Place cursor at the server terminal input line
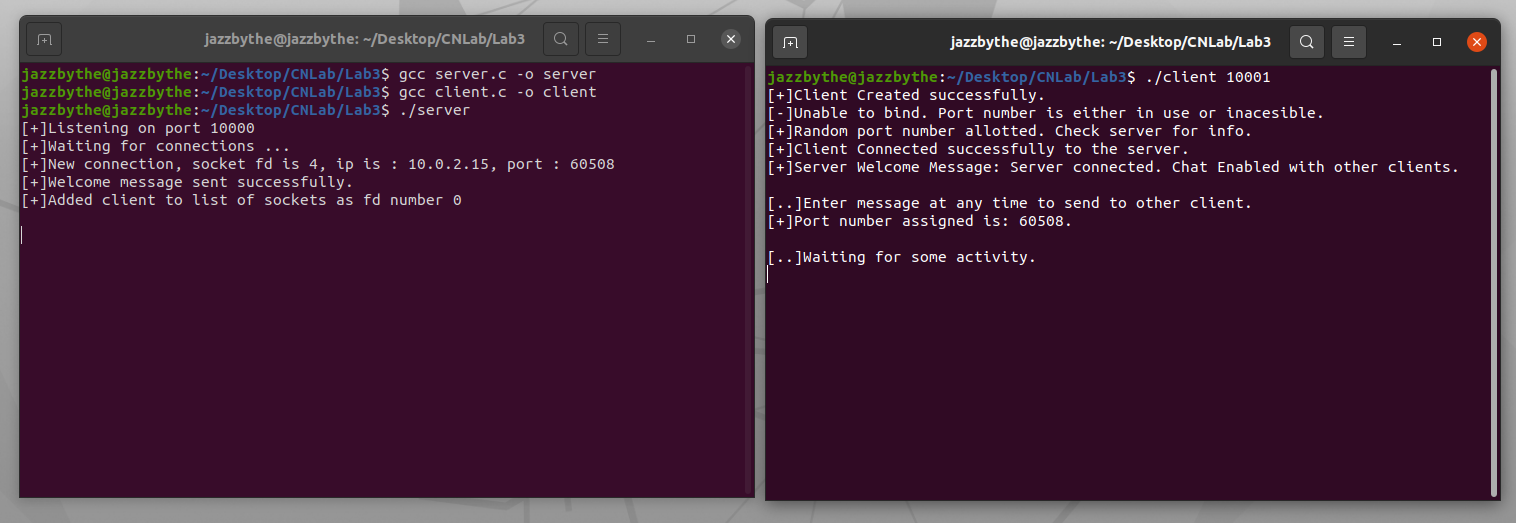This screenshot has width=1516, height=523. (x=23, y=235)
